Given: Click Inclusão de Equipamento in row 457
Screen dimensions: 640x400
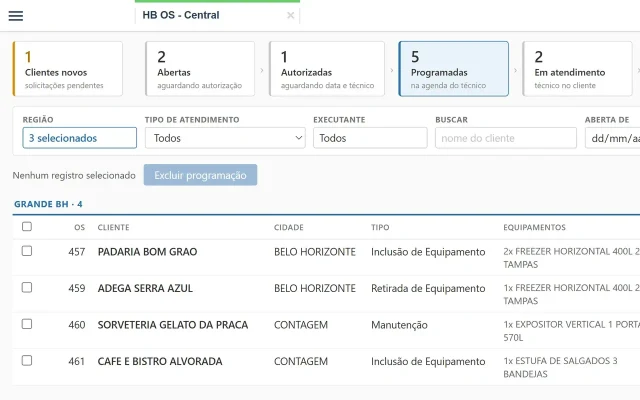Looking at the screenshot, I should 428,252.
